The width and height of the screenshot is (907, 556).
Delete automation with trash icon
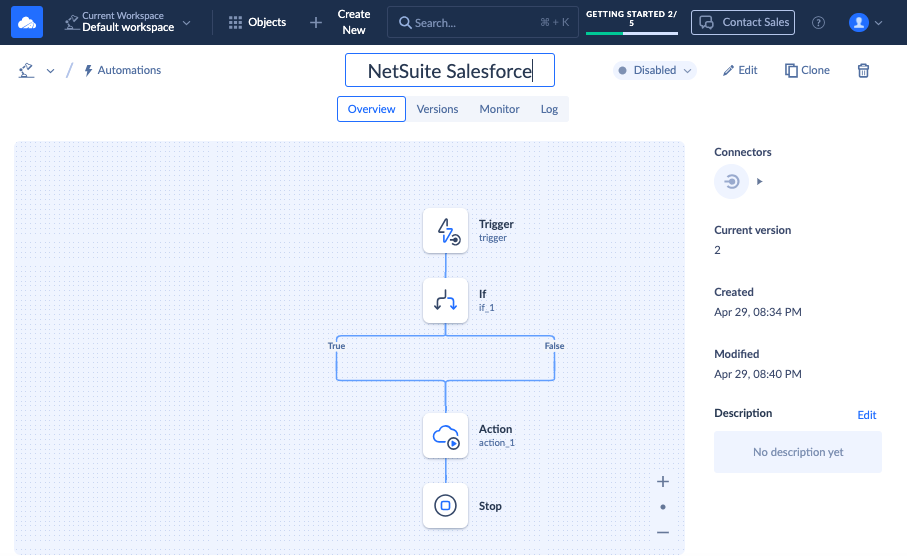(x=863, y=70)
